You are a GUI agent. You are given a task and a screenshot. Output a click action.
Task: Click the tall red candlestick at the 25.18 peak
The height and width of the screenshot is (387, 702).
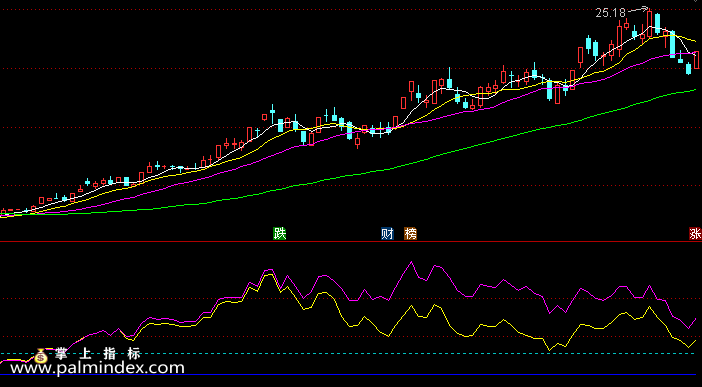pos(650,22)
